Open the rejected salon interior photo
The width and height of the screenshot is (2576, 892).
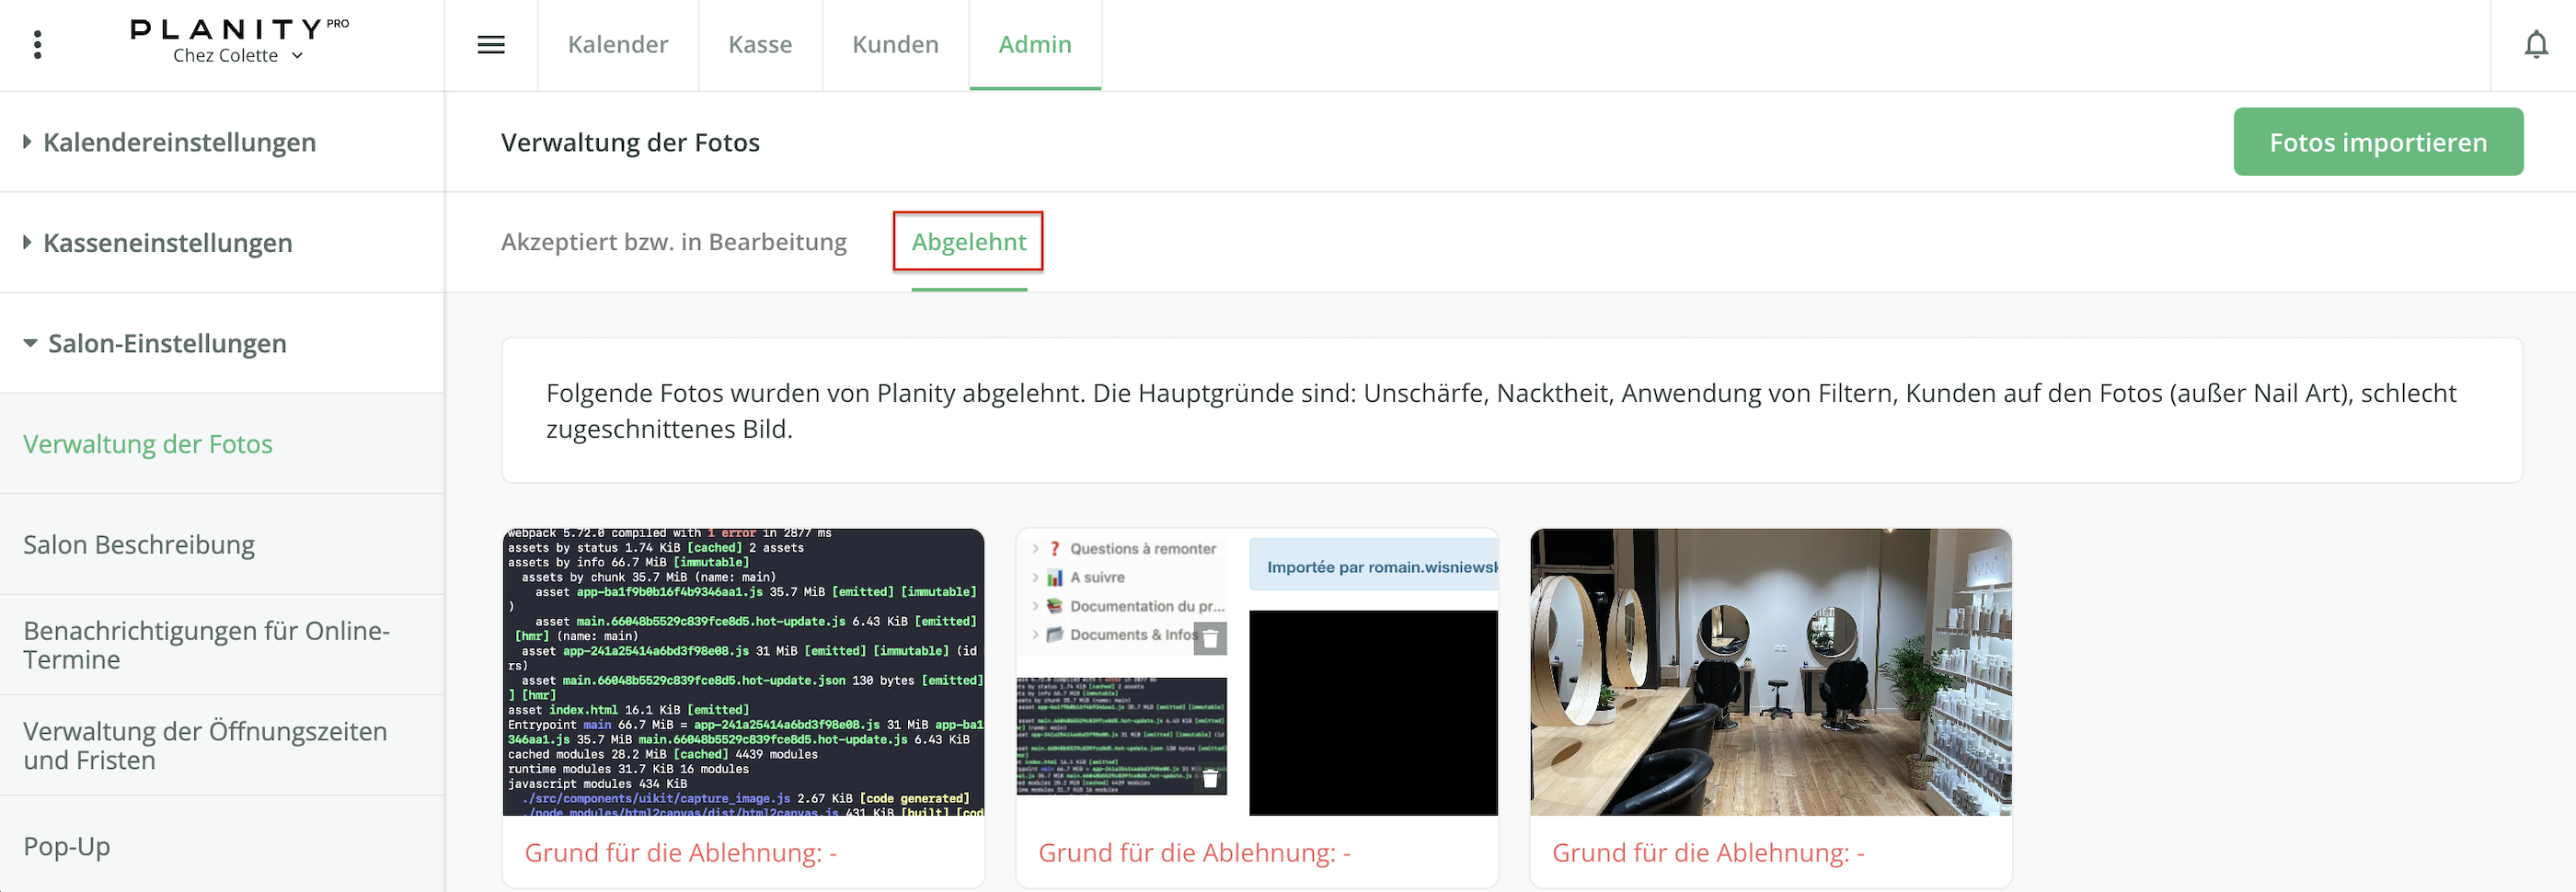click(1770, 672)
